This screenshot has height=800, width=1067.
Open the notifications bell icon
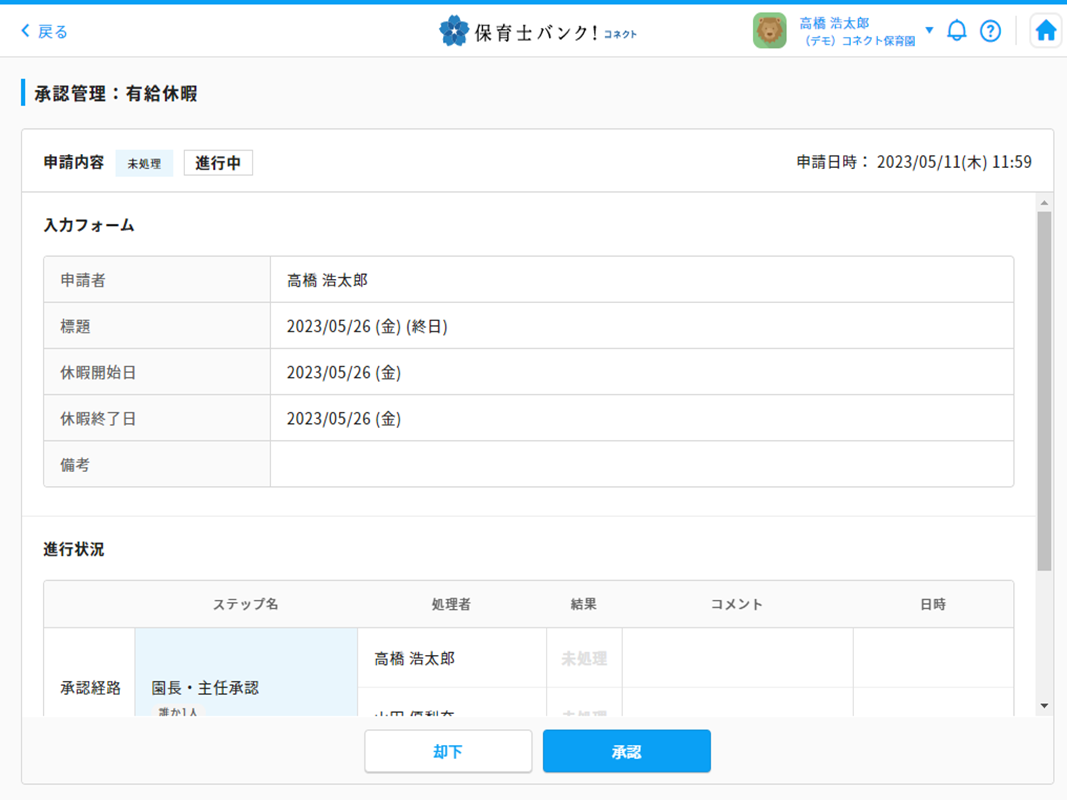[956, 31]
